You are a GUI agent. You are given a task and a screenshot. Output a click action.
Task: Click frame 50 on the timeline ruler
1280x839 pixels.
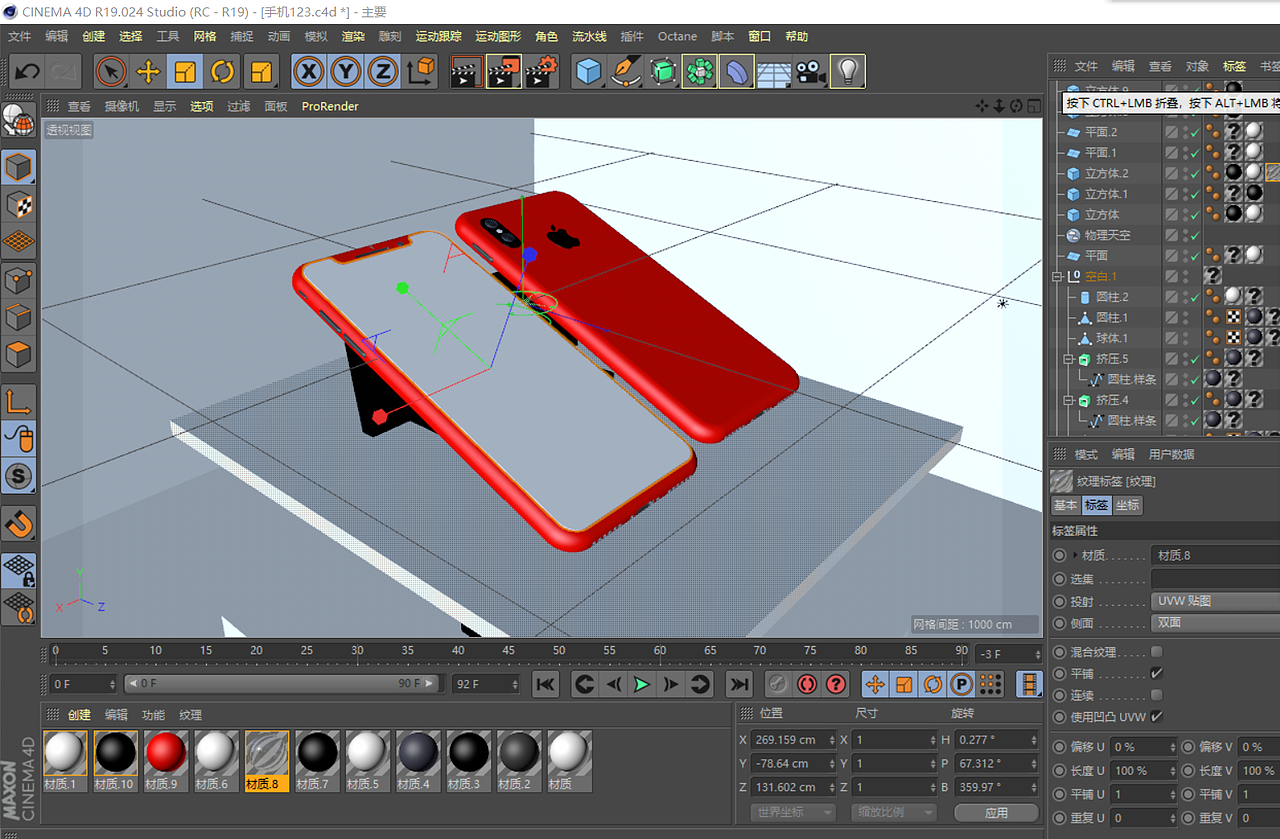[559, 651]
